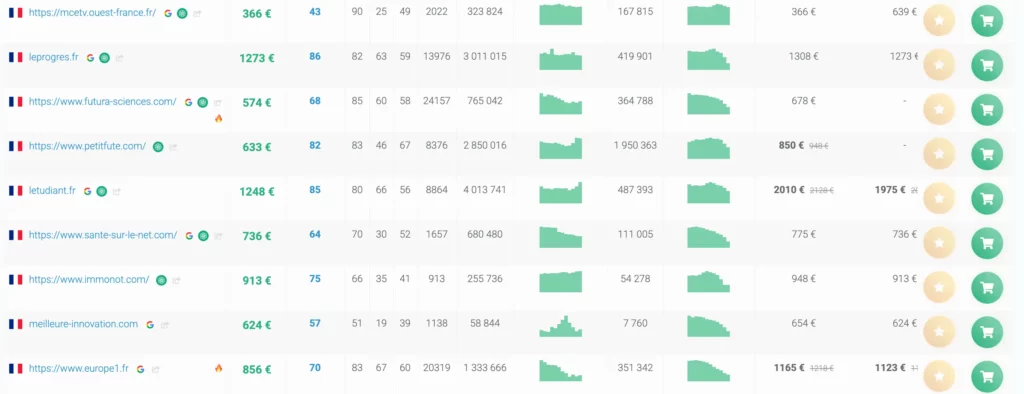
Task: Add petitfute.com to the cart
Action: pyautogui.click(x=987, y=154)
